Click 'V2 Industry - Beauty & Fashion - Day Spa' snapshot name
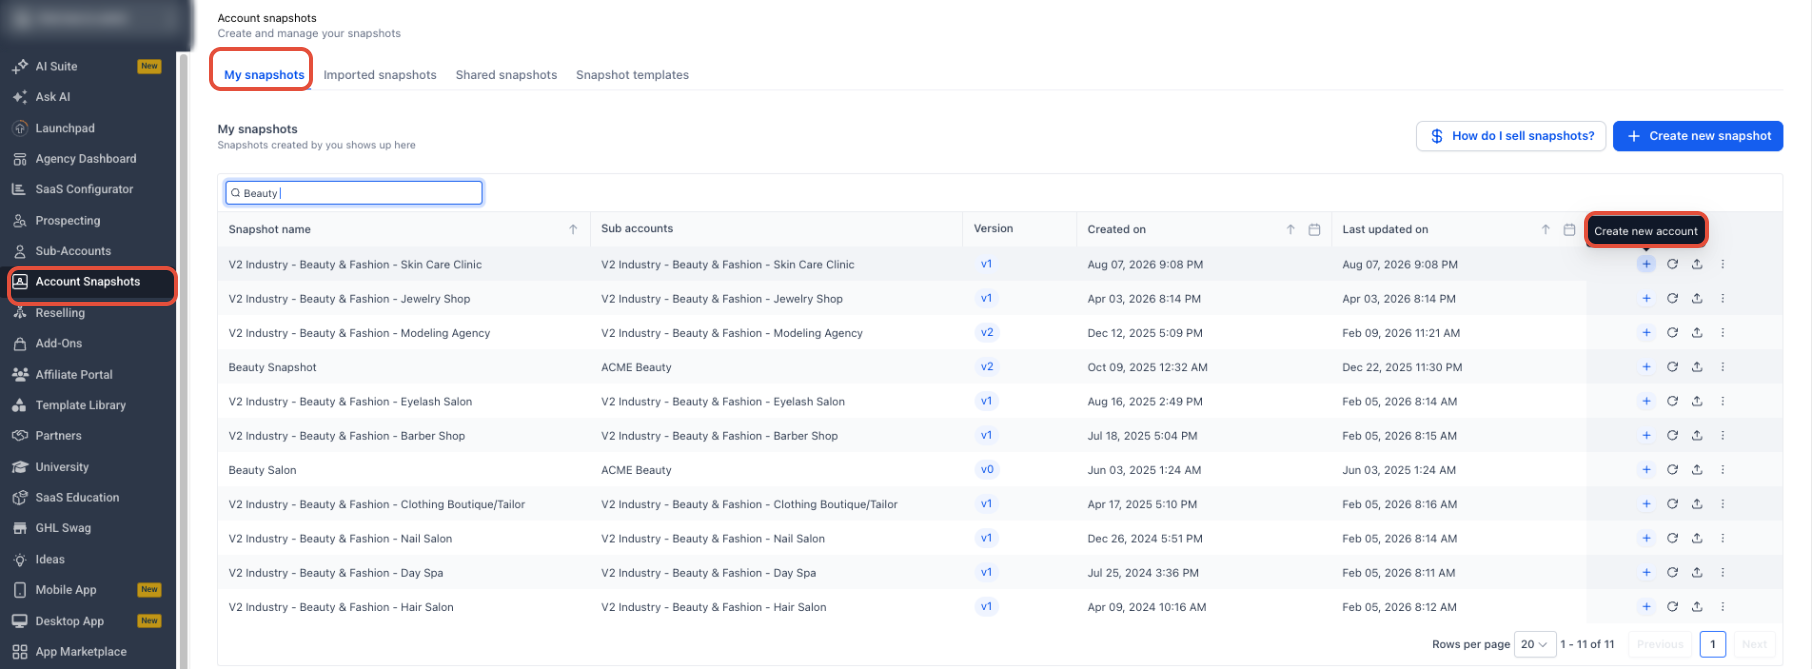The height and width of the screenshot is (669, 1812). (336, 573)
